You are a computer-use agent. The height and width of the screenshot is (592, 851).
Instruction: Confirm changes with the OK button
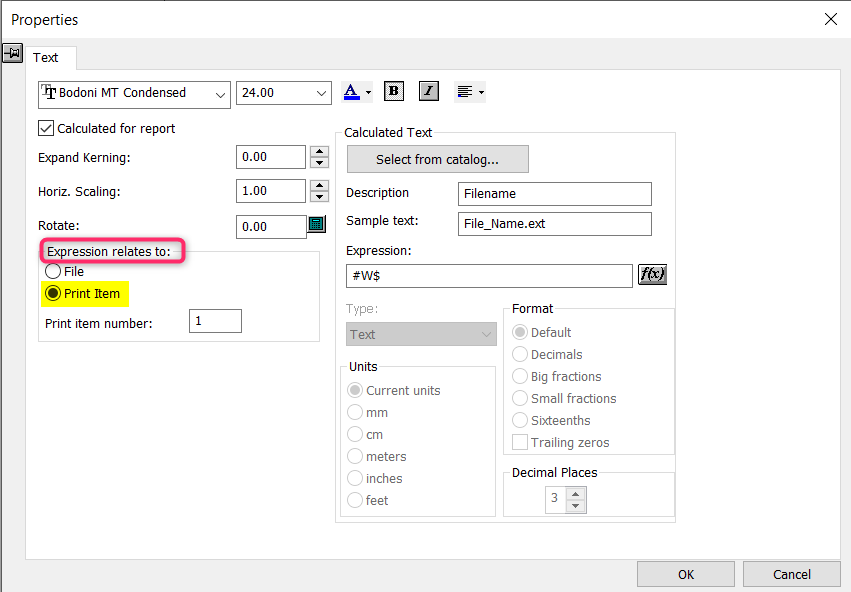click(x=685, y=573)
